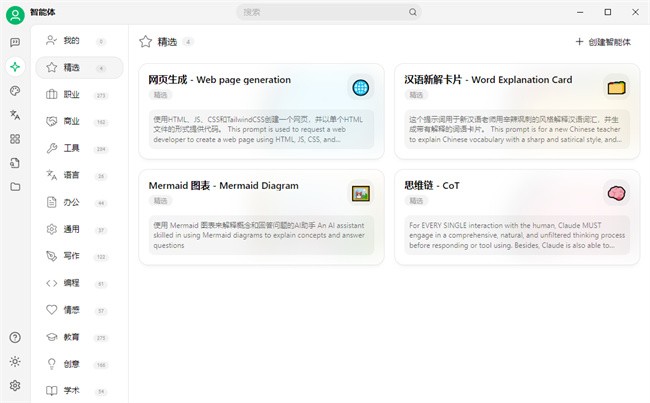Screen dimensions: 650x403
Task: Click 精选 tag on CoT card
Action: click(416, 201)
